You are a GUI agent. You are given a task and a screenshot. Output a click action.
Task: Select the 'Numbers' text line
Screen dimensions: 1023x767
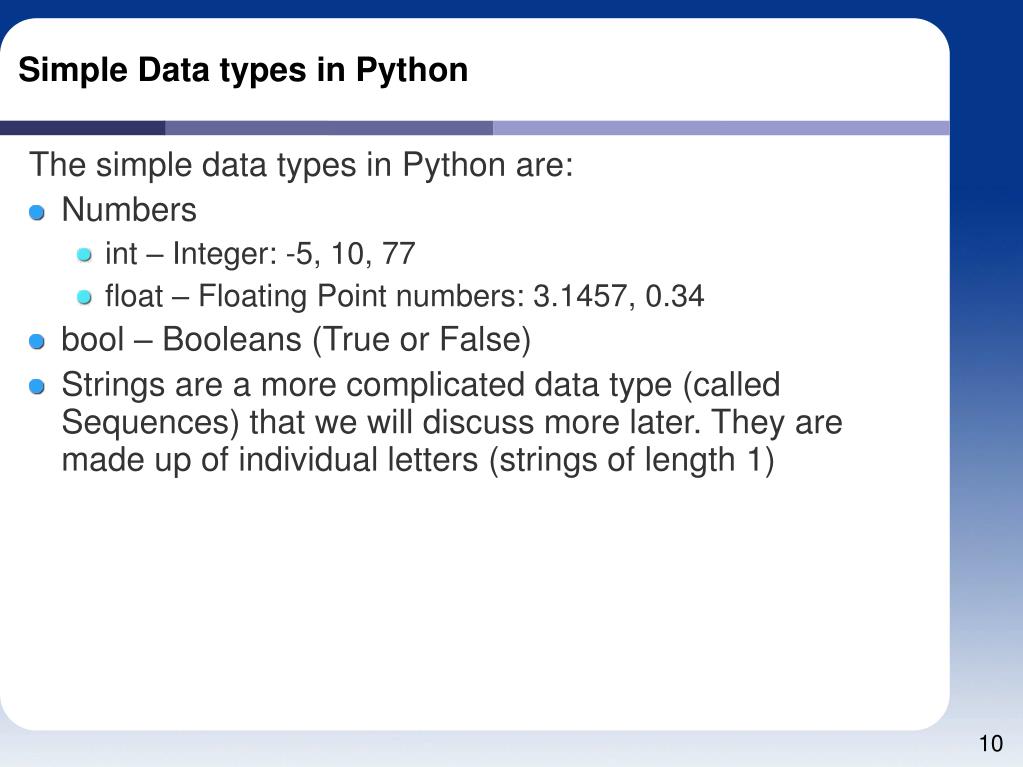coord(129,210)
